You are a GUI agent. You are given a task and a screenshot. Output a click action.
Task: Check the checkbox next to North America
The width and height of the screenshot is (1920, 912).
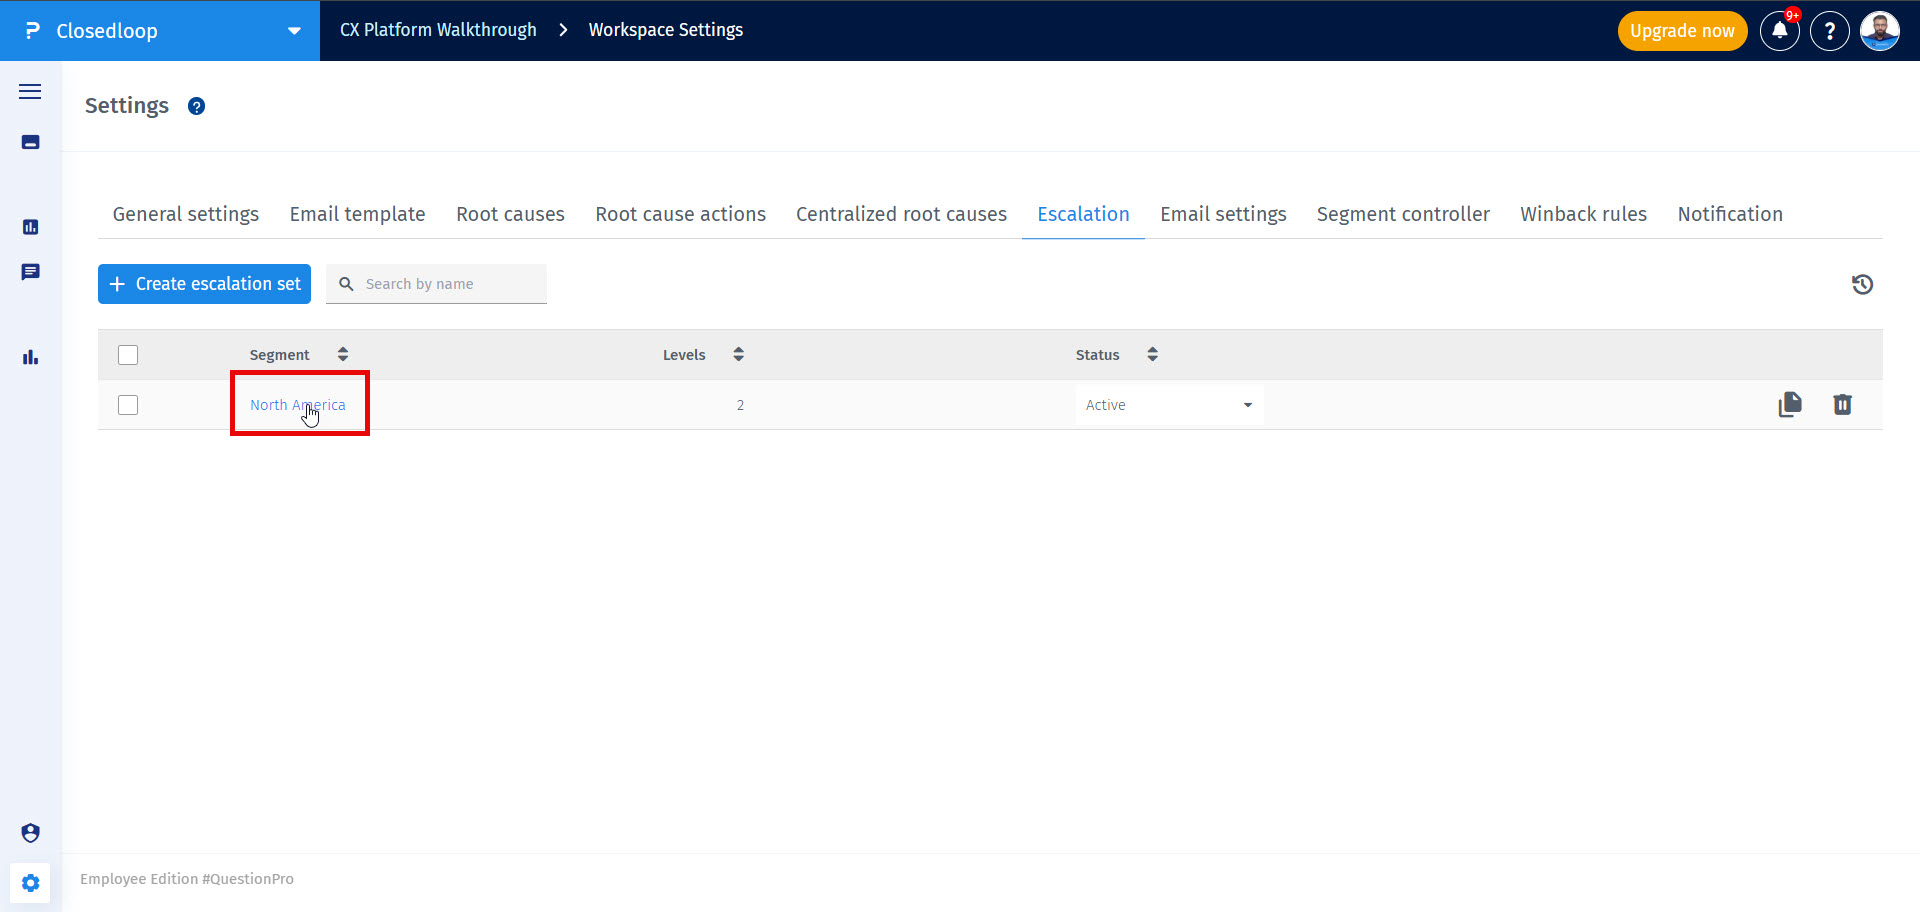128,405
